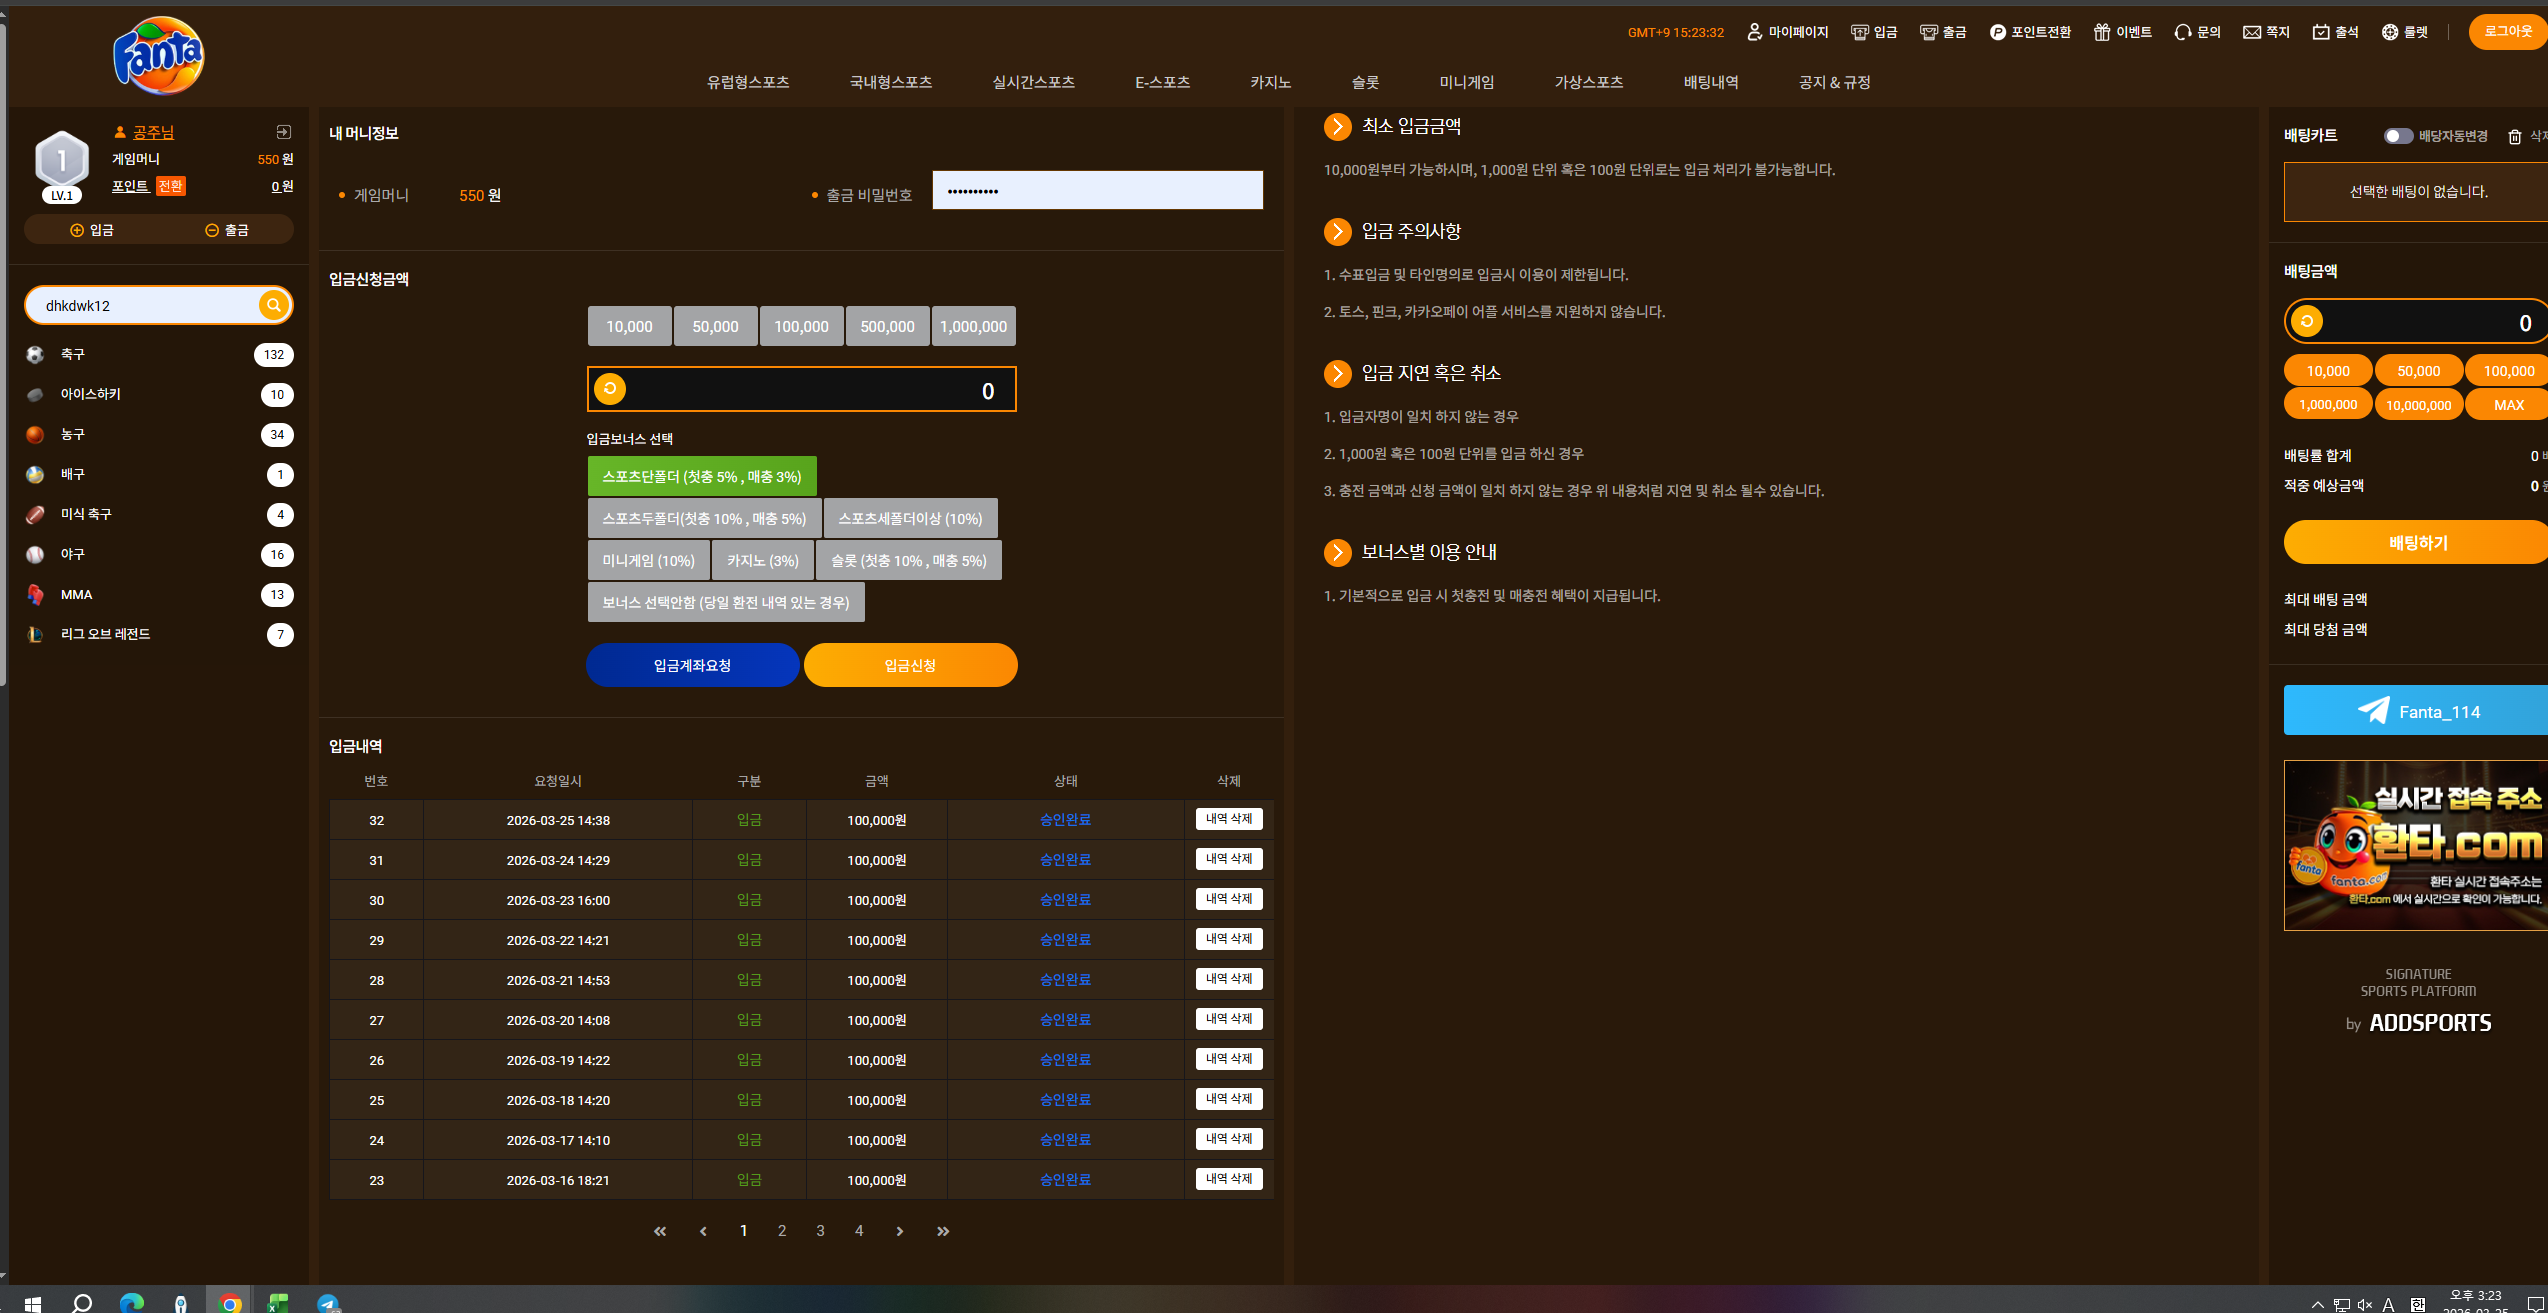
Task: Click the orange 입금신청 button
Action: point(910,665)
